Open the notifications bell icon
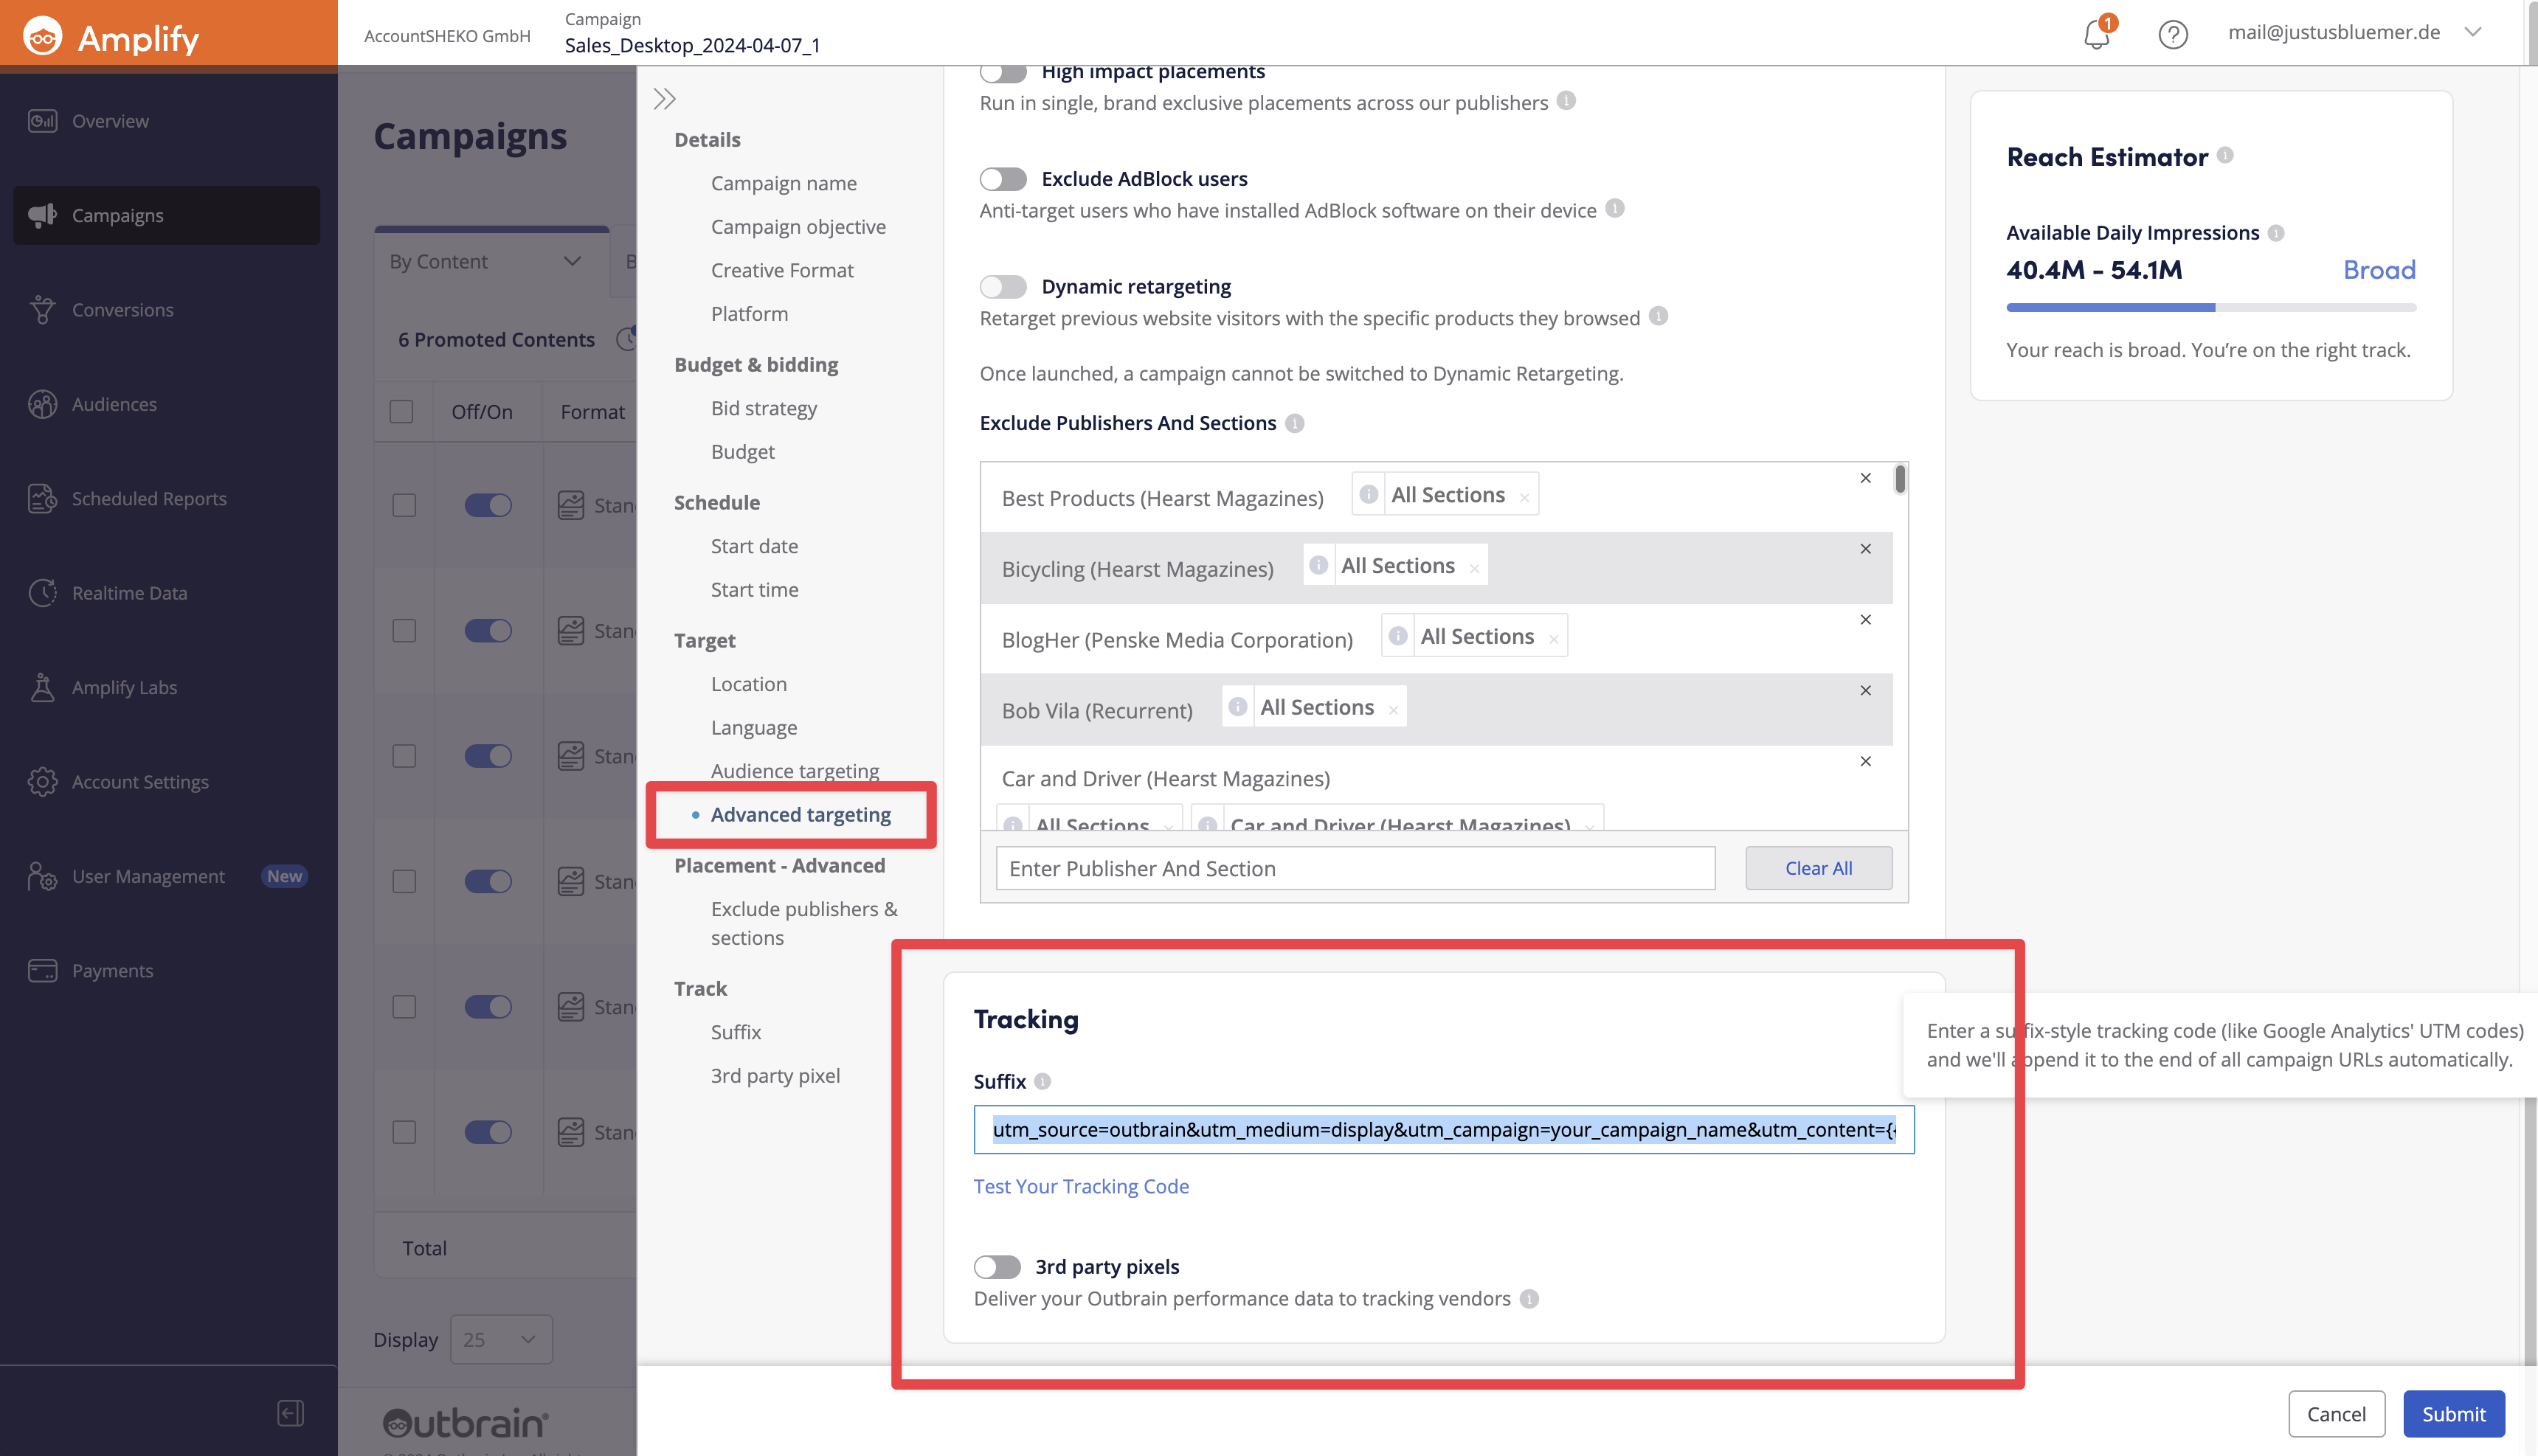The height and width of the screenshot is (1456, 2538). click(2096, 34)
